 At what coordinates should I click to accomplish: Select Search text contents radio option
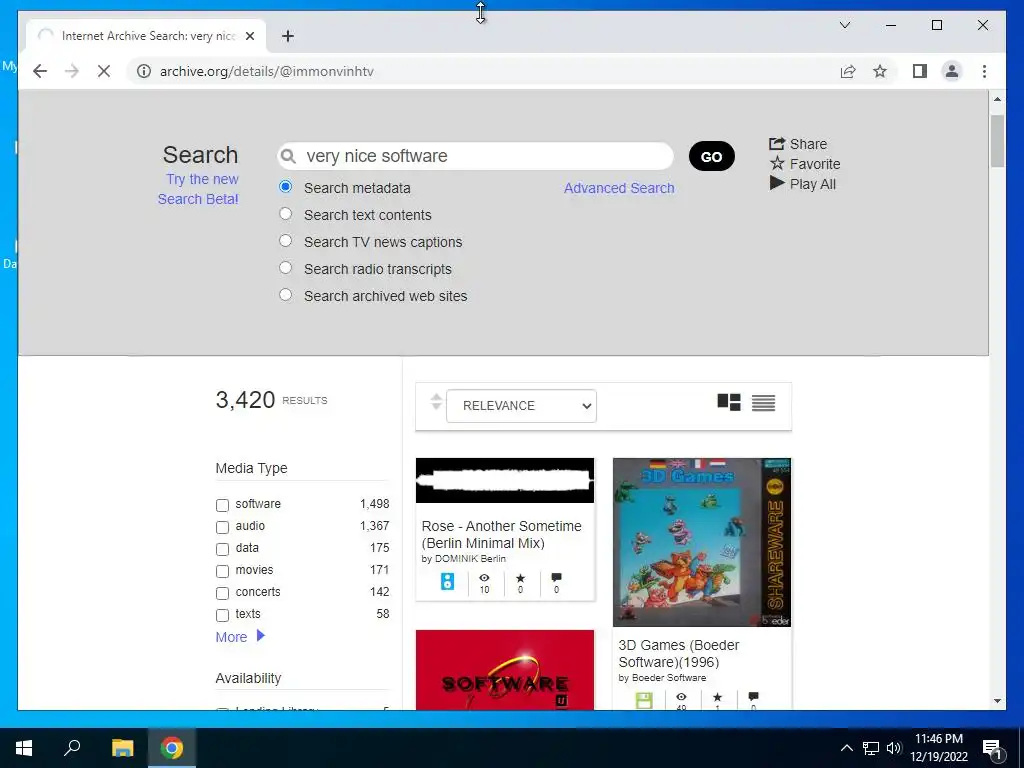(285, 214)
